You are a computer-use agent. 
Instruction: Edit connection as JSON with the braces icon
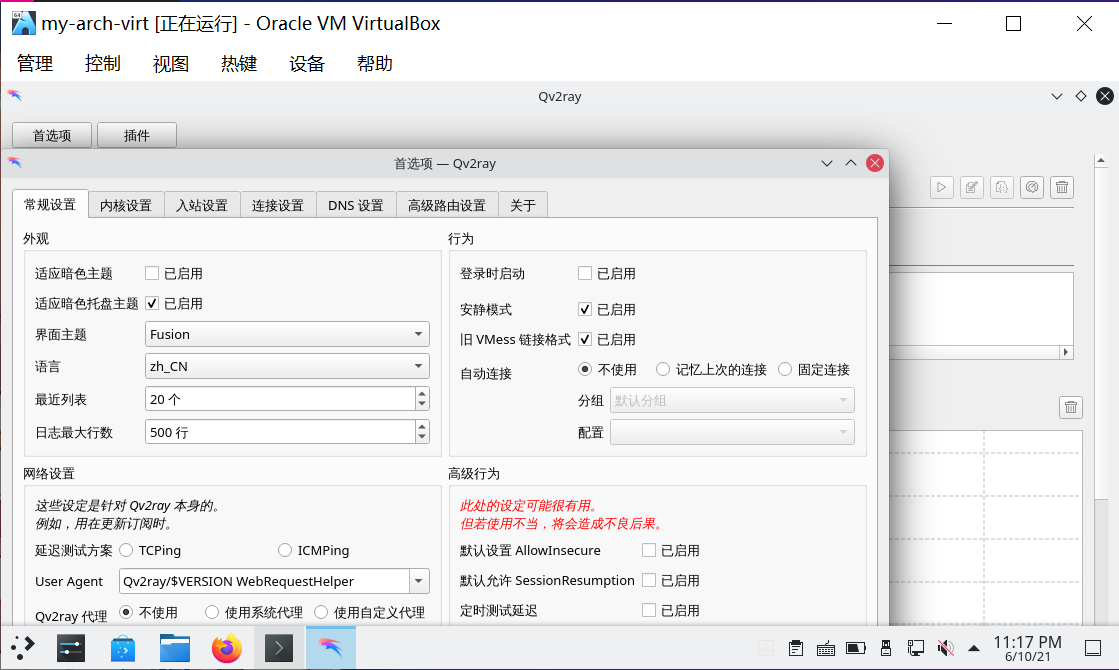pyautogui.click(x=1001, y=187)
